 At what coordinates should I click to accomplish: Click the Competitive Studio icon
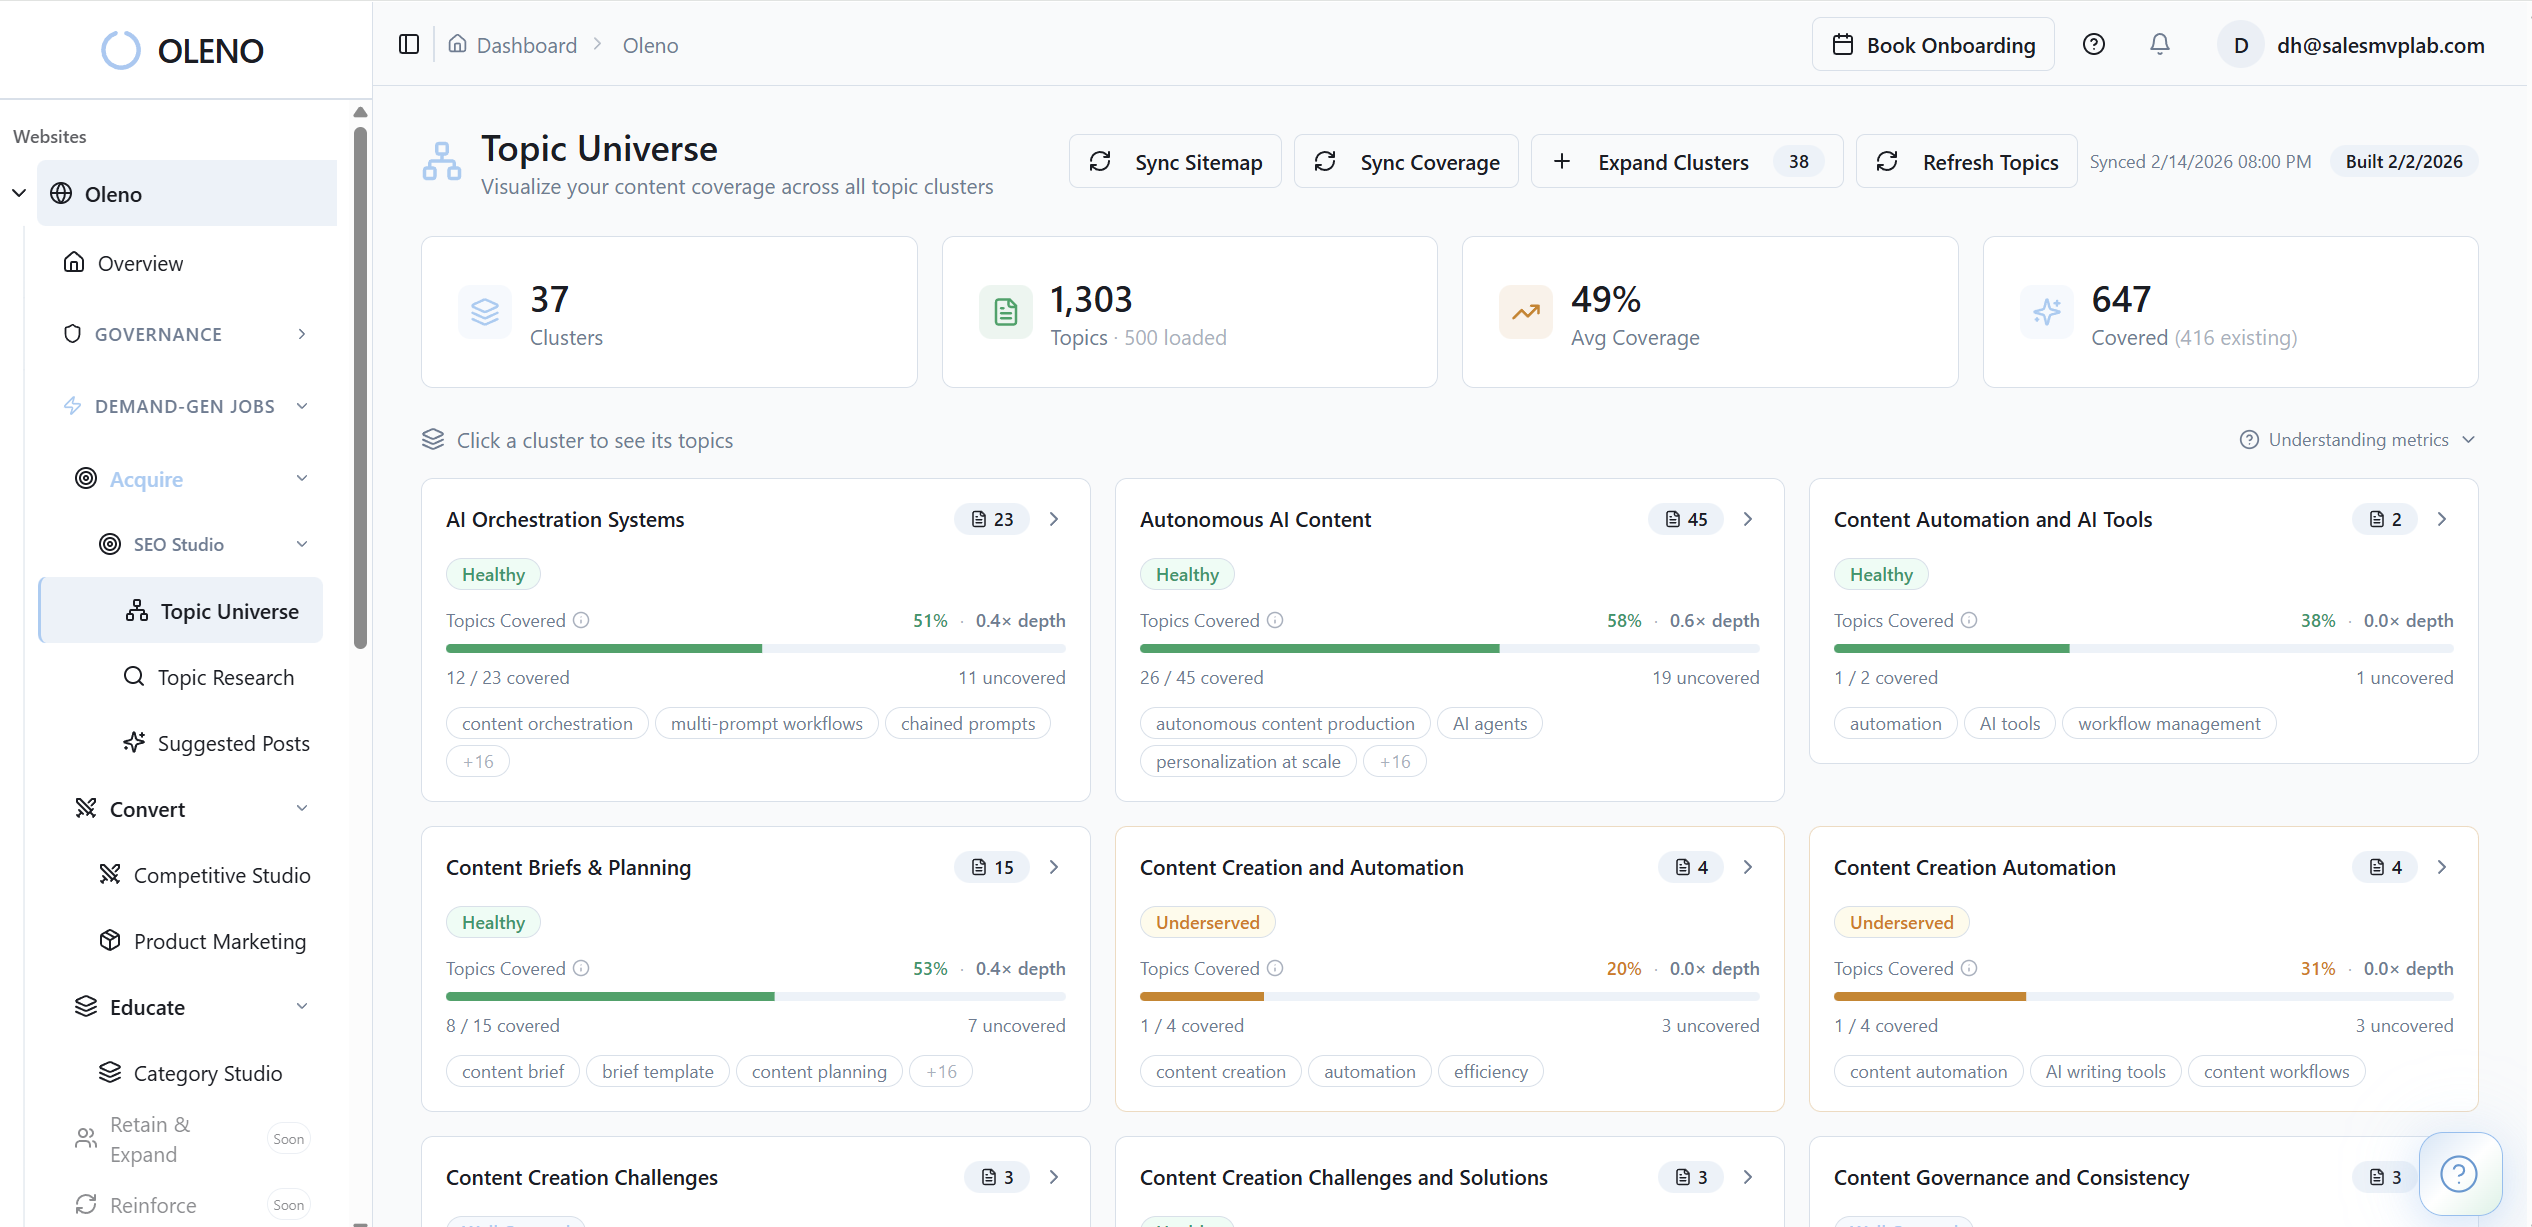tap(110, 874)
